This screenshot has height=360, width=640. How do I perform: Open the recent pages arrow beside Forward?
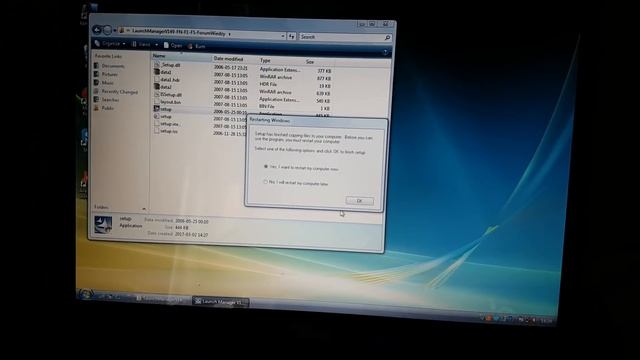pyautogui.click(x=115, y=30)
